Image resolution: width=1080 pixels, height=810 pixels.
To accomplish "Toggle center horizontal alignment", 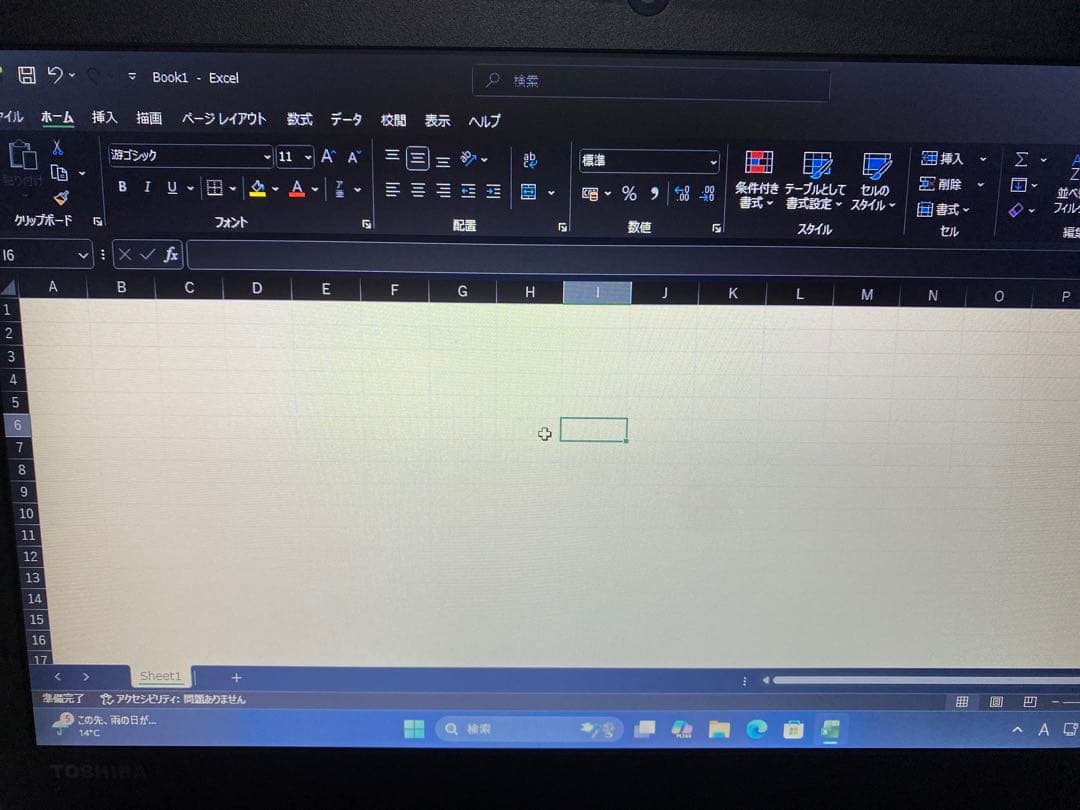I will pyautogui.click(x=418, y=190).
